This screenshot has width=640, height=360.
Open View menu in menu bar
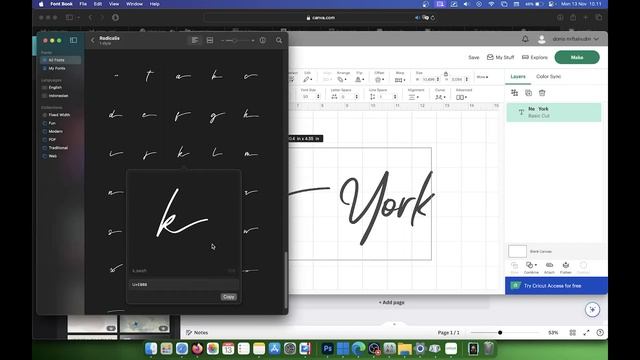(114, 4)
